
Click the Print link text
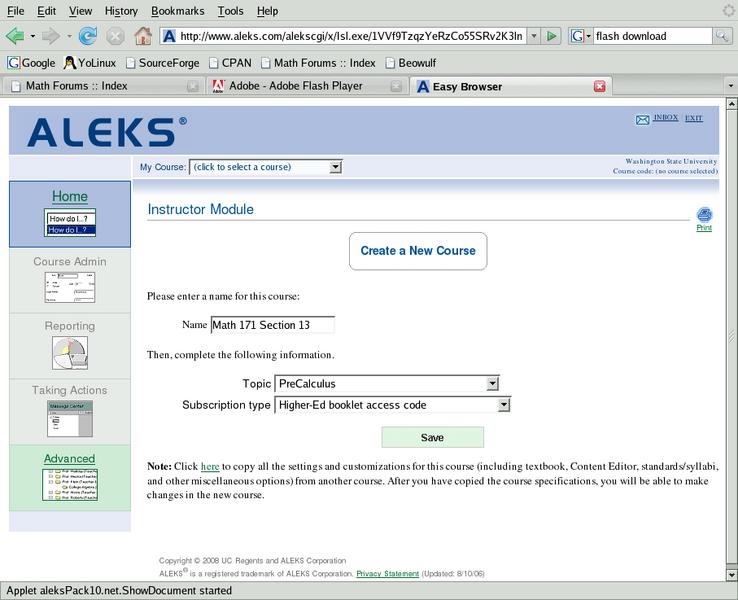point(704,228)
